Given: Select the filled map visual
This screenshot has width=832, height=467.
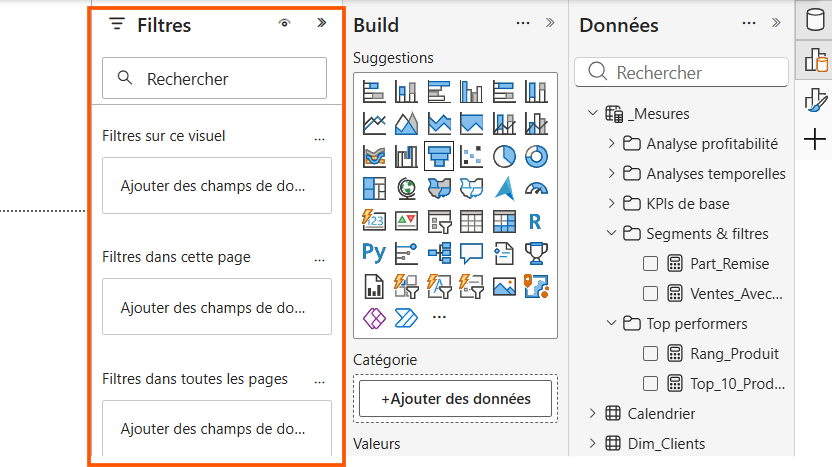Looking at the screenshot, I should point(439,188).
